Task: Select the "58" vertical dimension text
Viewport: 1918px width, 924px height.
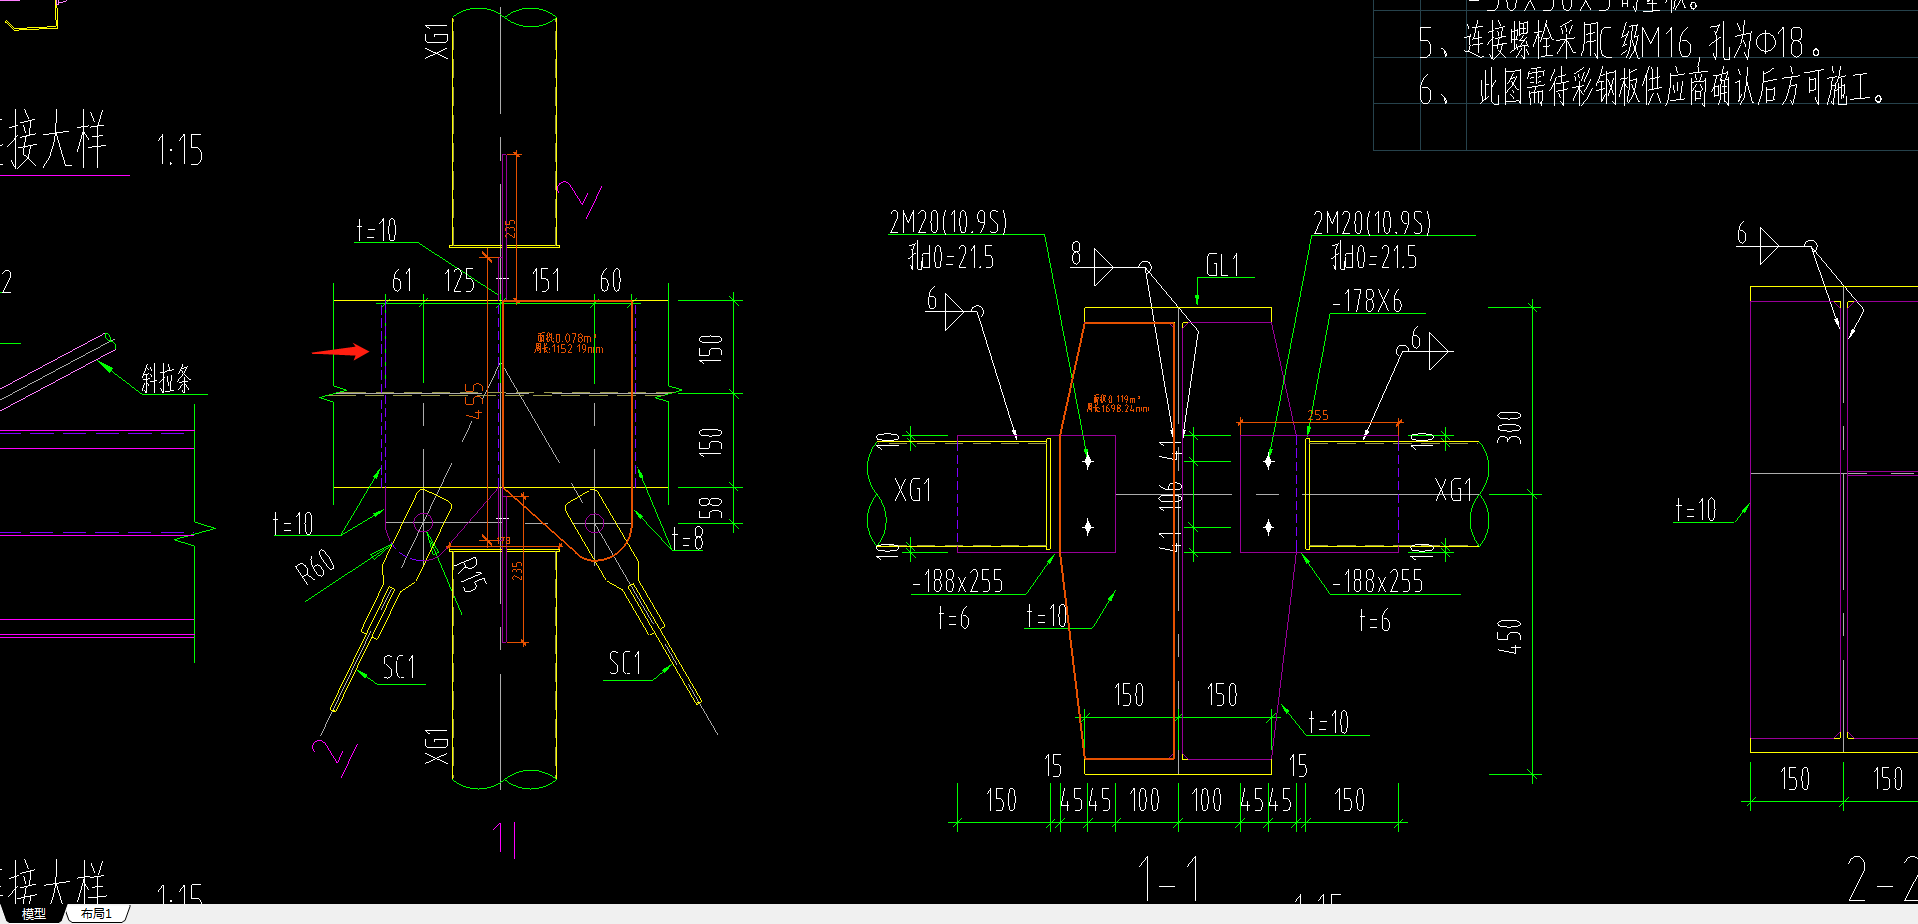Action: click(710, 507)
